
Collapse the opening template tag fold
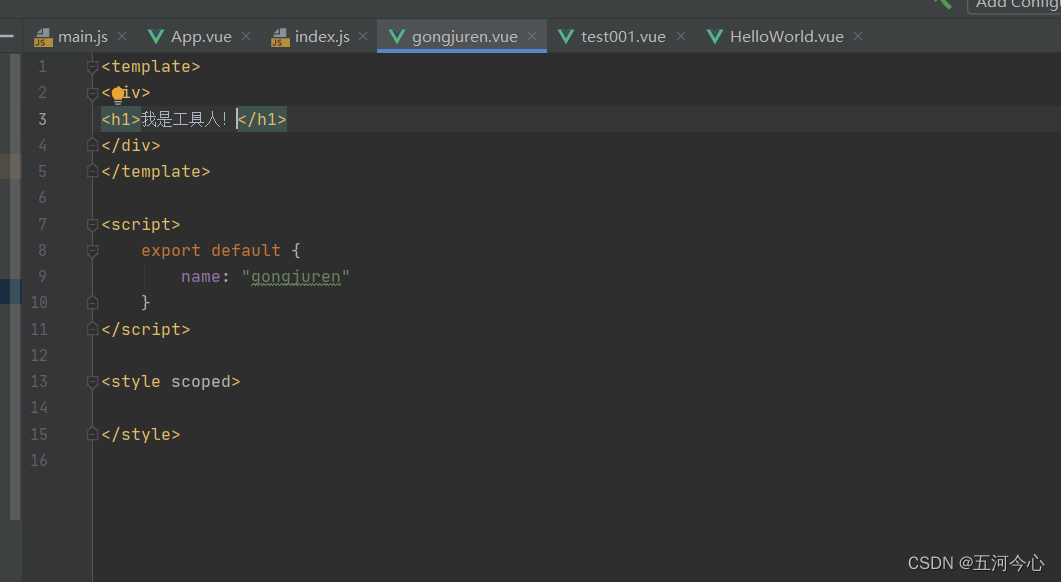[x=93, y=66]
